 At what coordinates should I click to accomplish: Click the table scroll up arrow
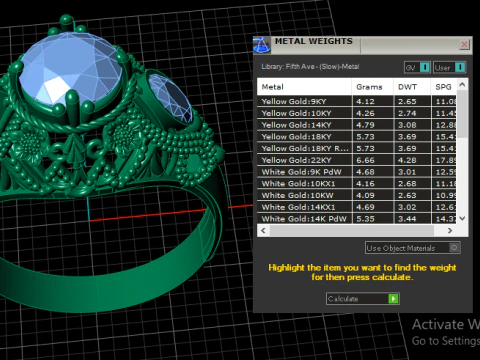pyautogui.click(x=462, y=85)
